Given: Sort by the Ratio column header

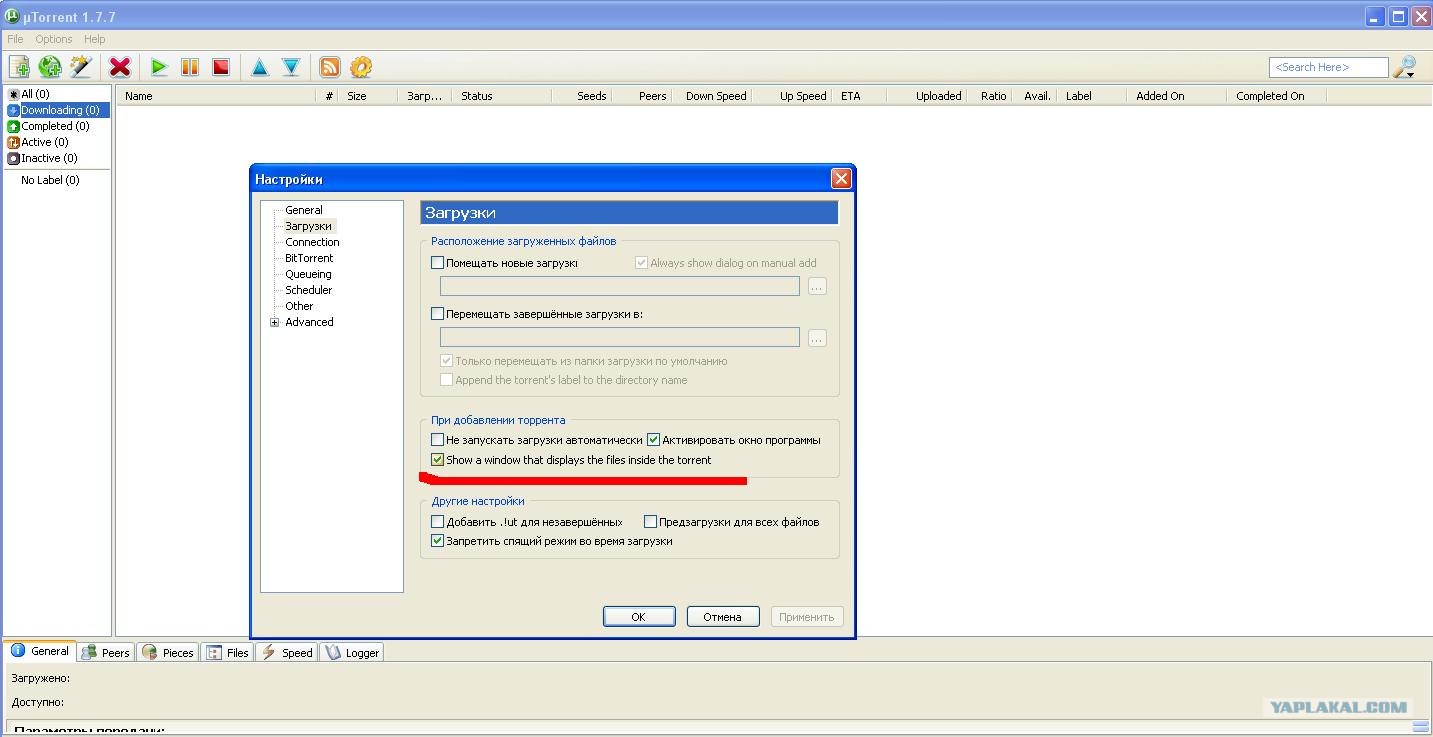Looking at the screenshot, I should [x=990, y=96].
